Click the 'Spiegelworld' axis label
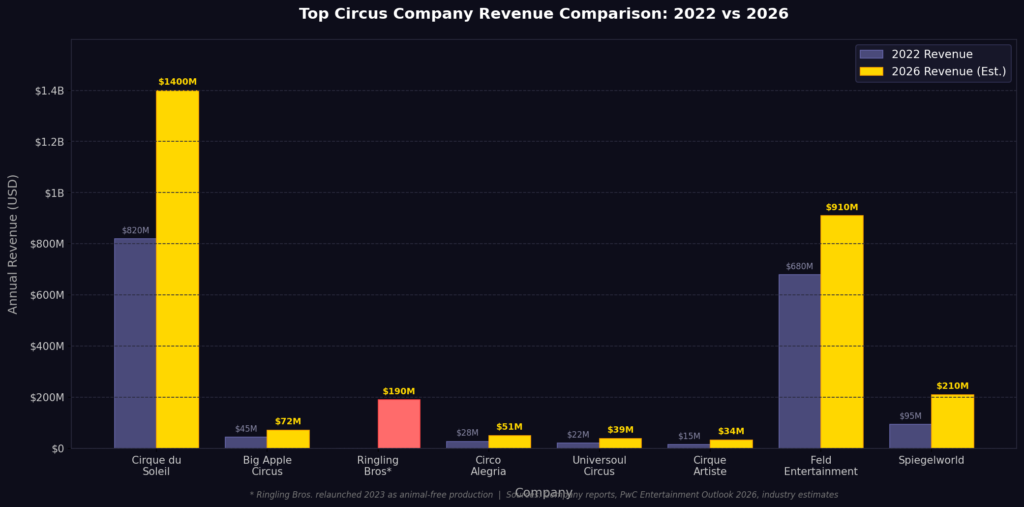Viewport: 1024px width, 507px height. tap(931, 461)
